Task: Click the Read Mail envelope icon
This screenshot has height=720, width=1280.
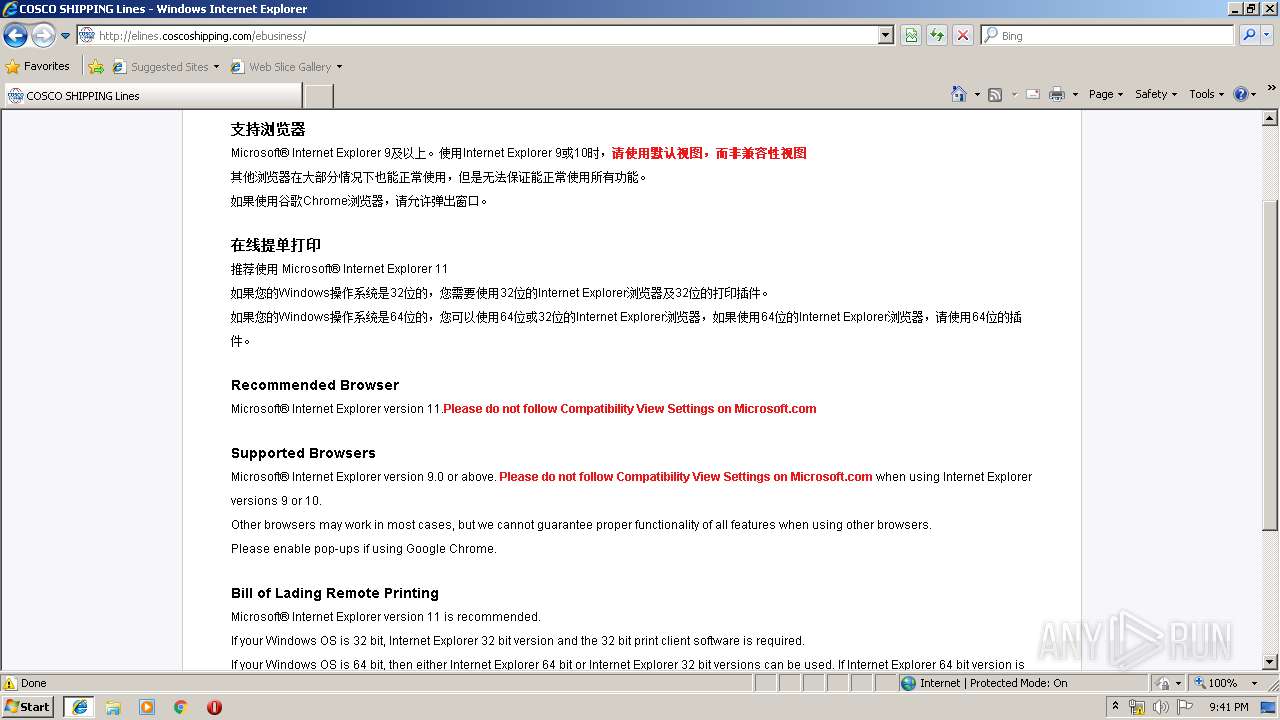Action: 1033,94
